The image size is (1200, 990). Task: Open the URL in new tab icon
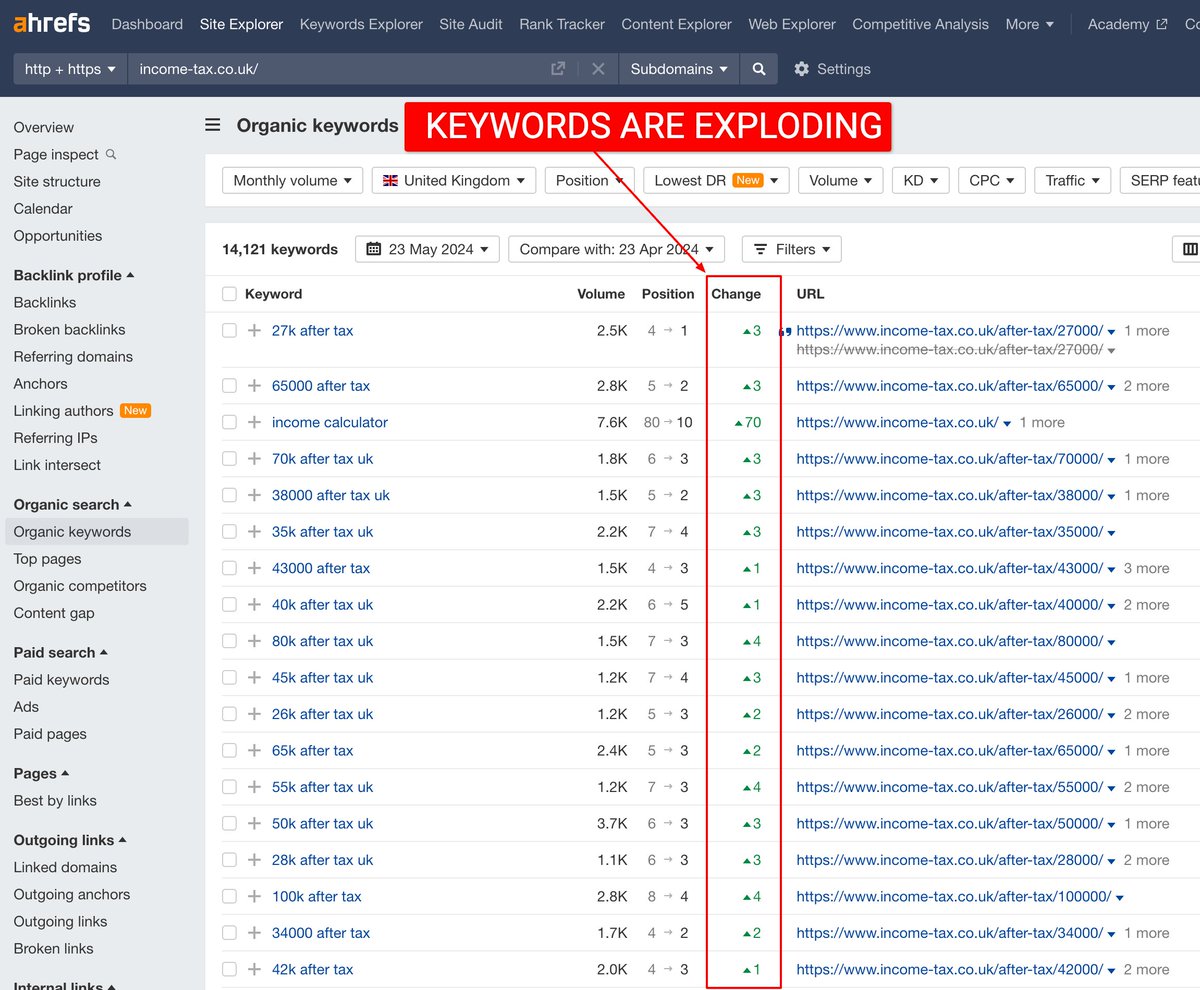(x=558, y=69)
